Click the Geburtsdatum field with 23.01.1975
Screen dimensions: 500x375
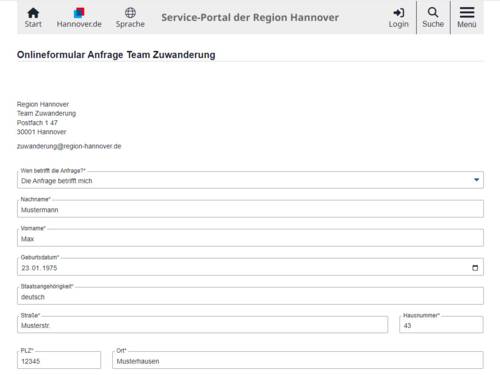tap(250, 267)
